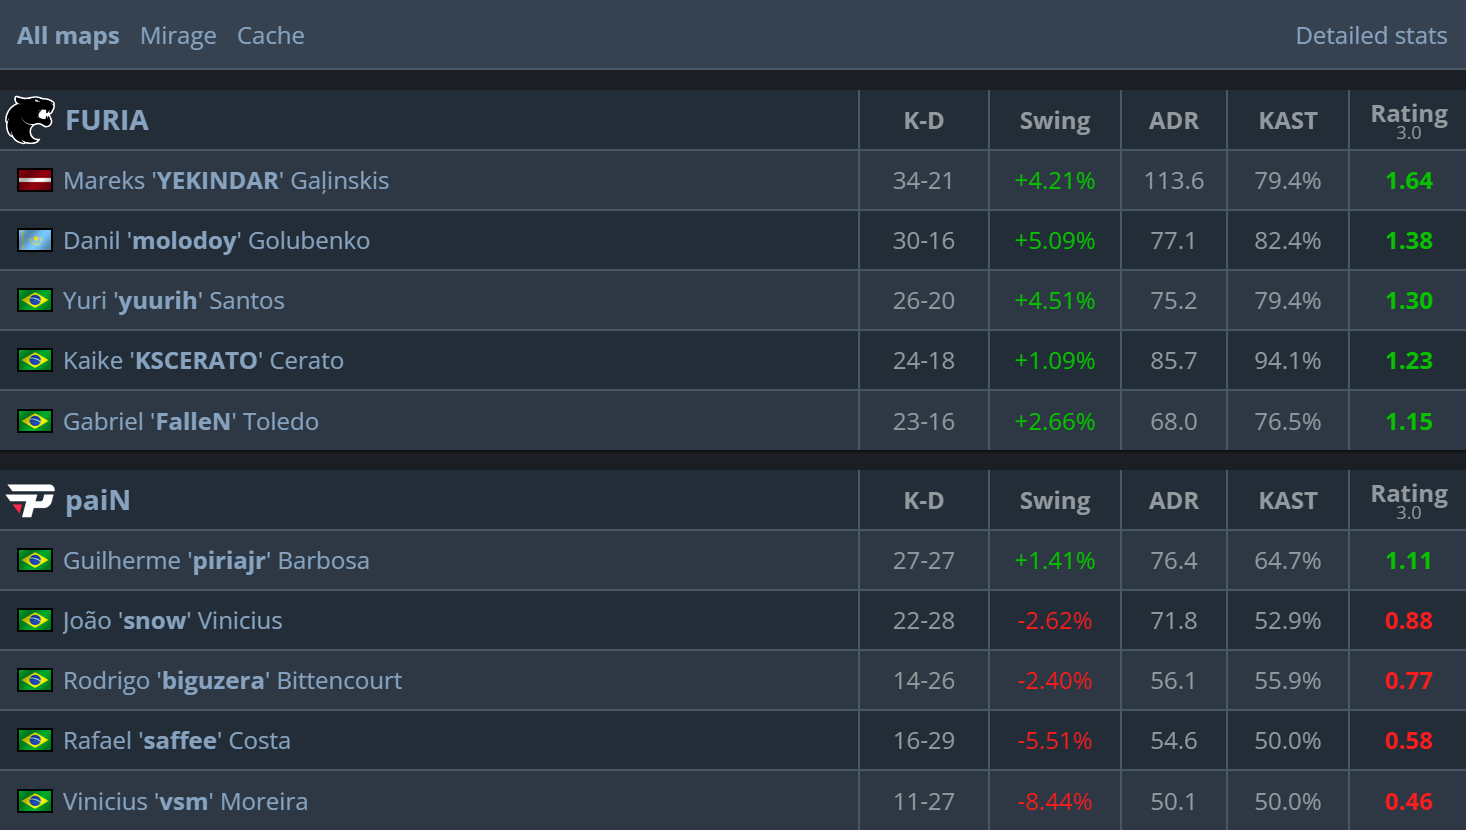Open Mareks 'YEKINDAR' Galinskis player profile
The height and width of the screenshot is (830, 1466).
226,181
